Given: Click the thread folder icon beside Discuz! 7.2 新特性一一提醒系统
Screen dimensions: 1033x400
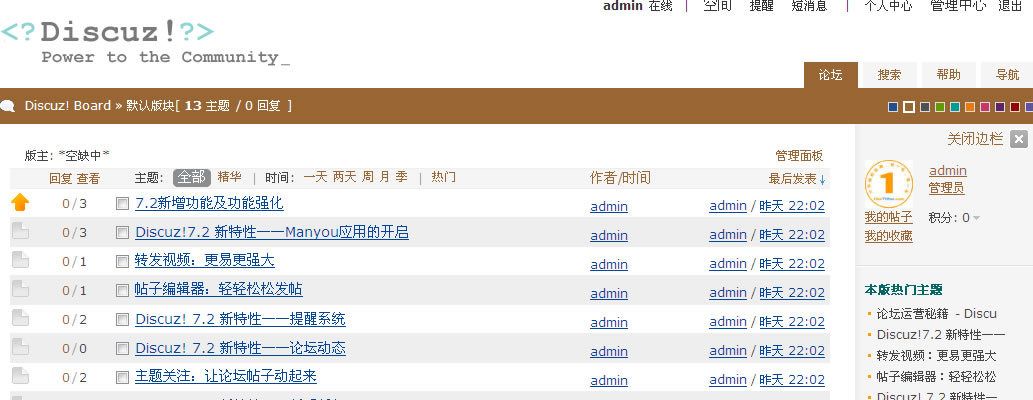Looking at the screenshot, I should click(x=20, y=318).
